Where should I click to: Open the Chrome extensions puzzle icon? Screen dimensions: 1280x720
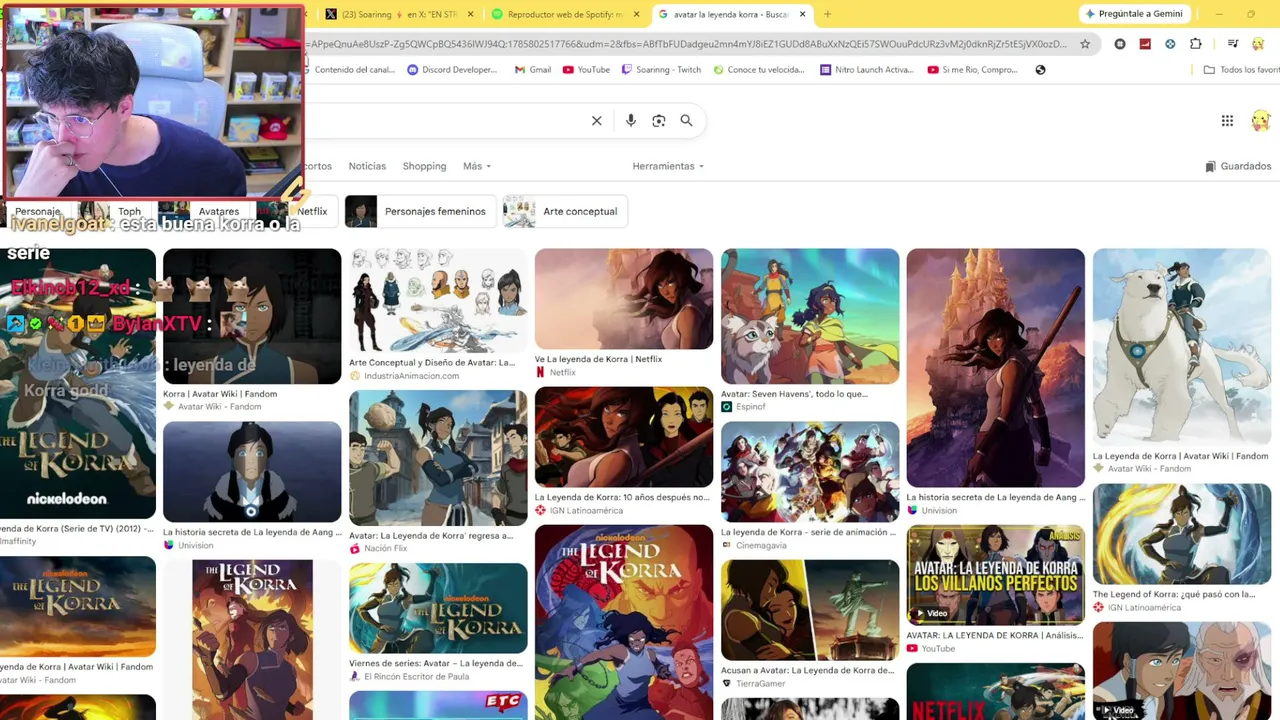[1196, 44]
